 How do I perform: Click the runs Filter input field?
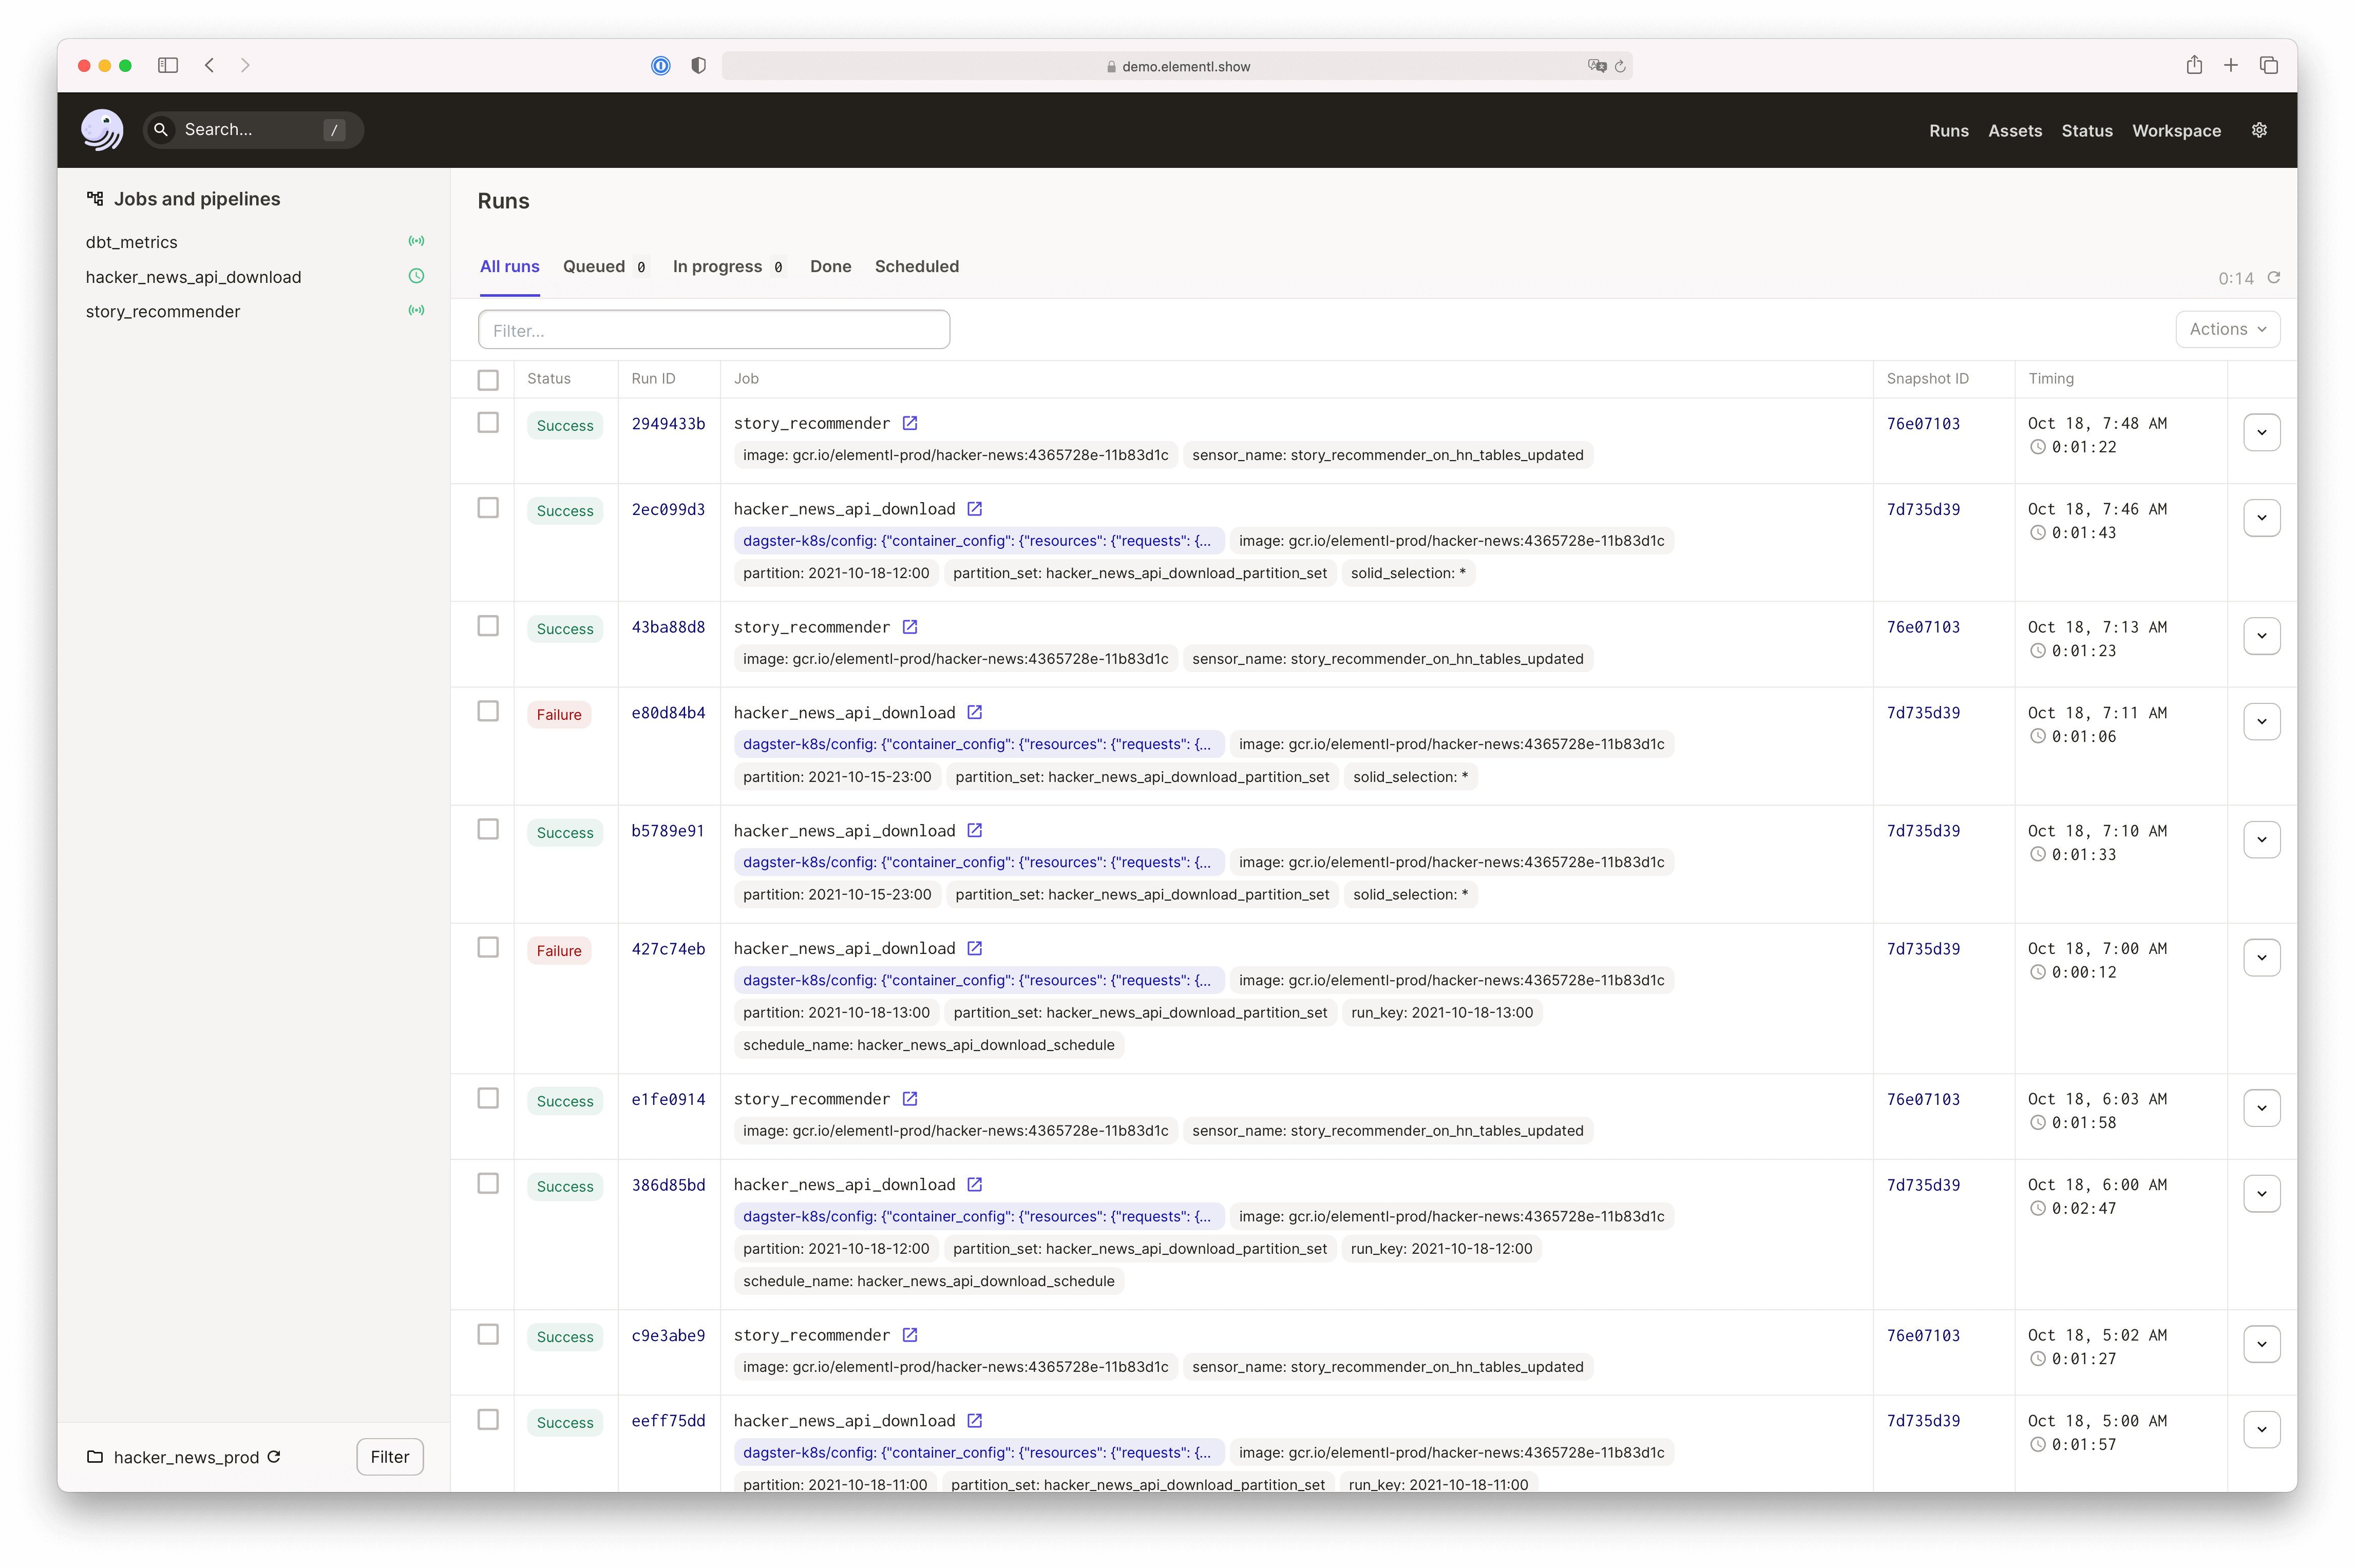click(x=713, y=330)
